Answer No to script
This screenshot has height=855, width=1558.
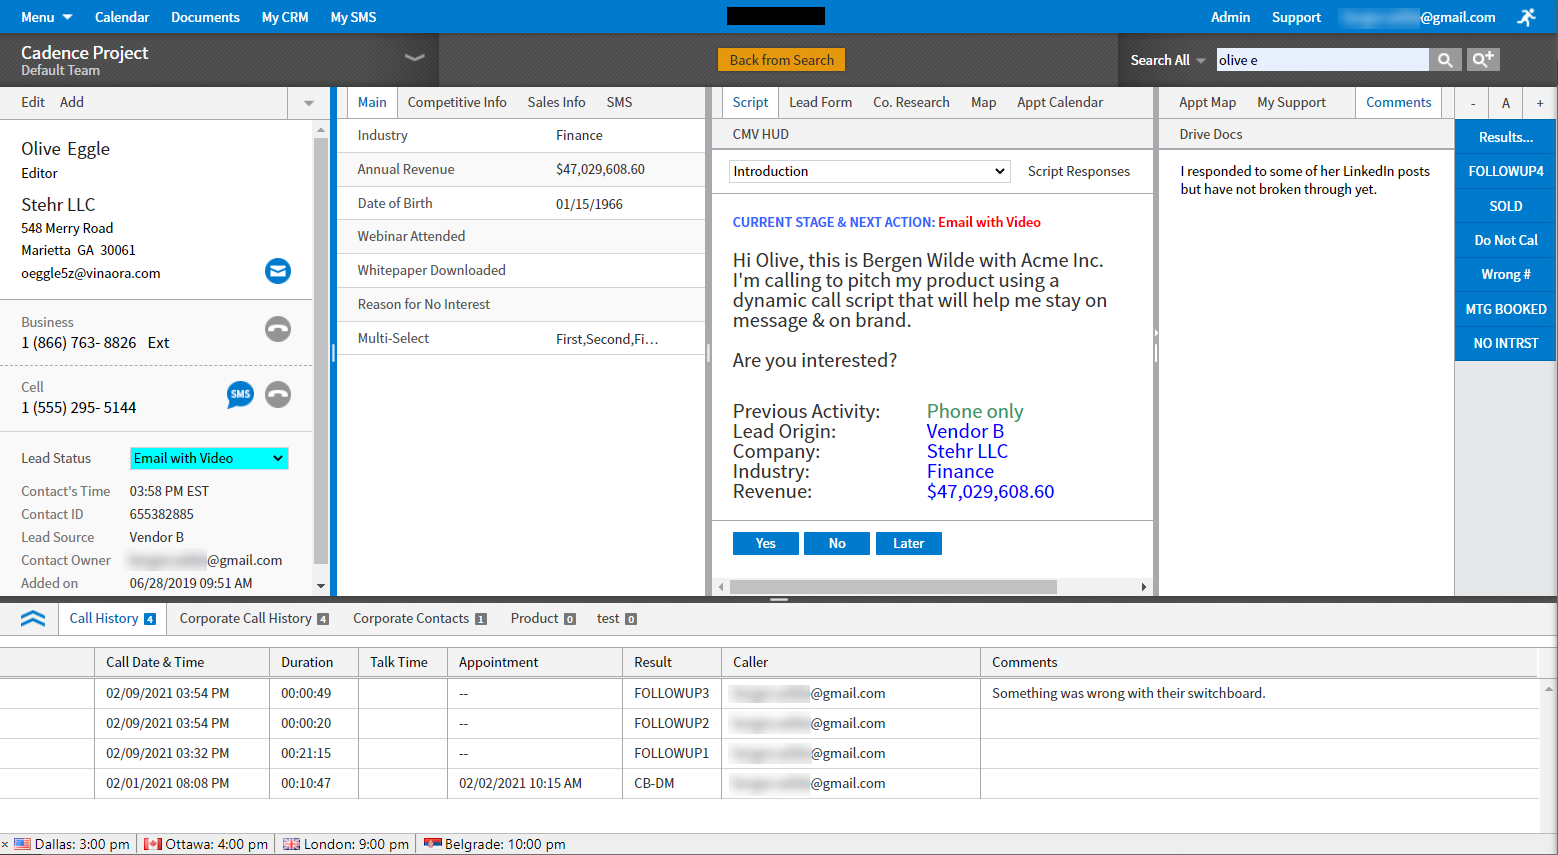coord(837,543)
